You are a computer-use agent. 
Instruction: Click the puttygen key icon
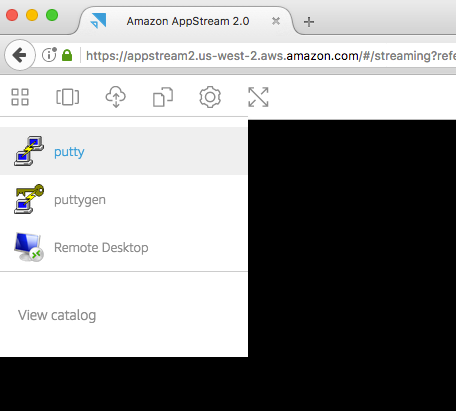pyautogui.click(x=29, y=199)
